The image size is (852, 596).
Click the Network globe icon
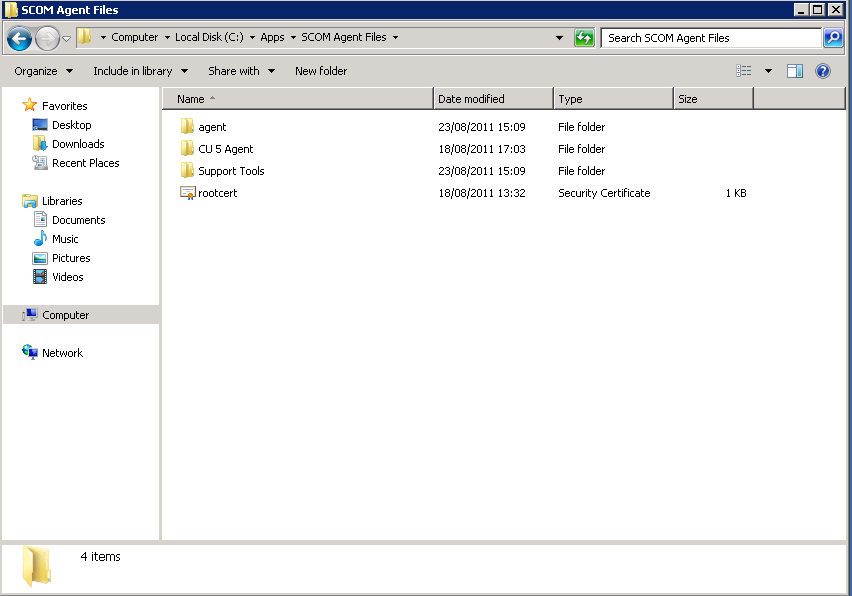30,352
